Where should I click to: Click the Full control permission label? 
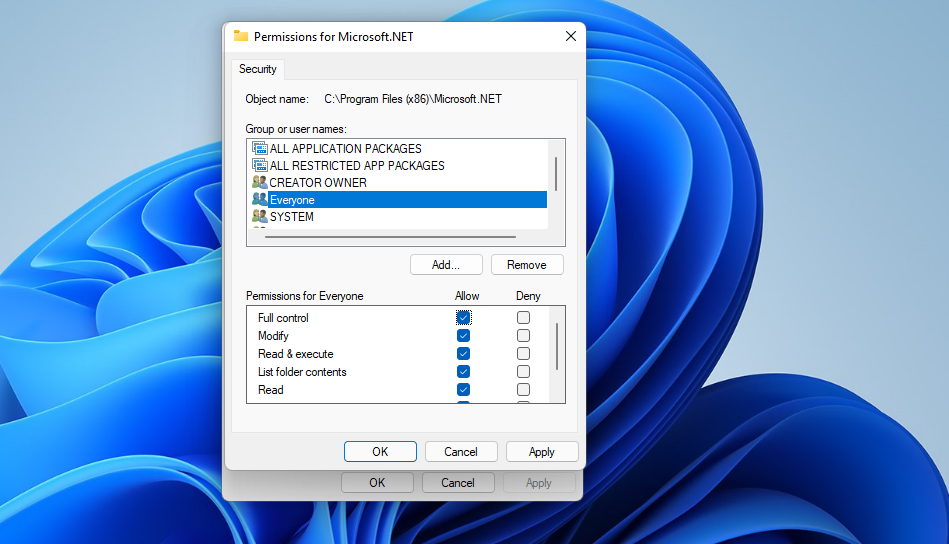[283, 318]
